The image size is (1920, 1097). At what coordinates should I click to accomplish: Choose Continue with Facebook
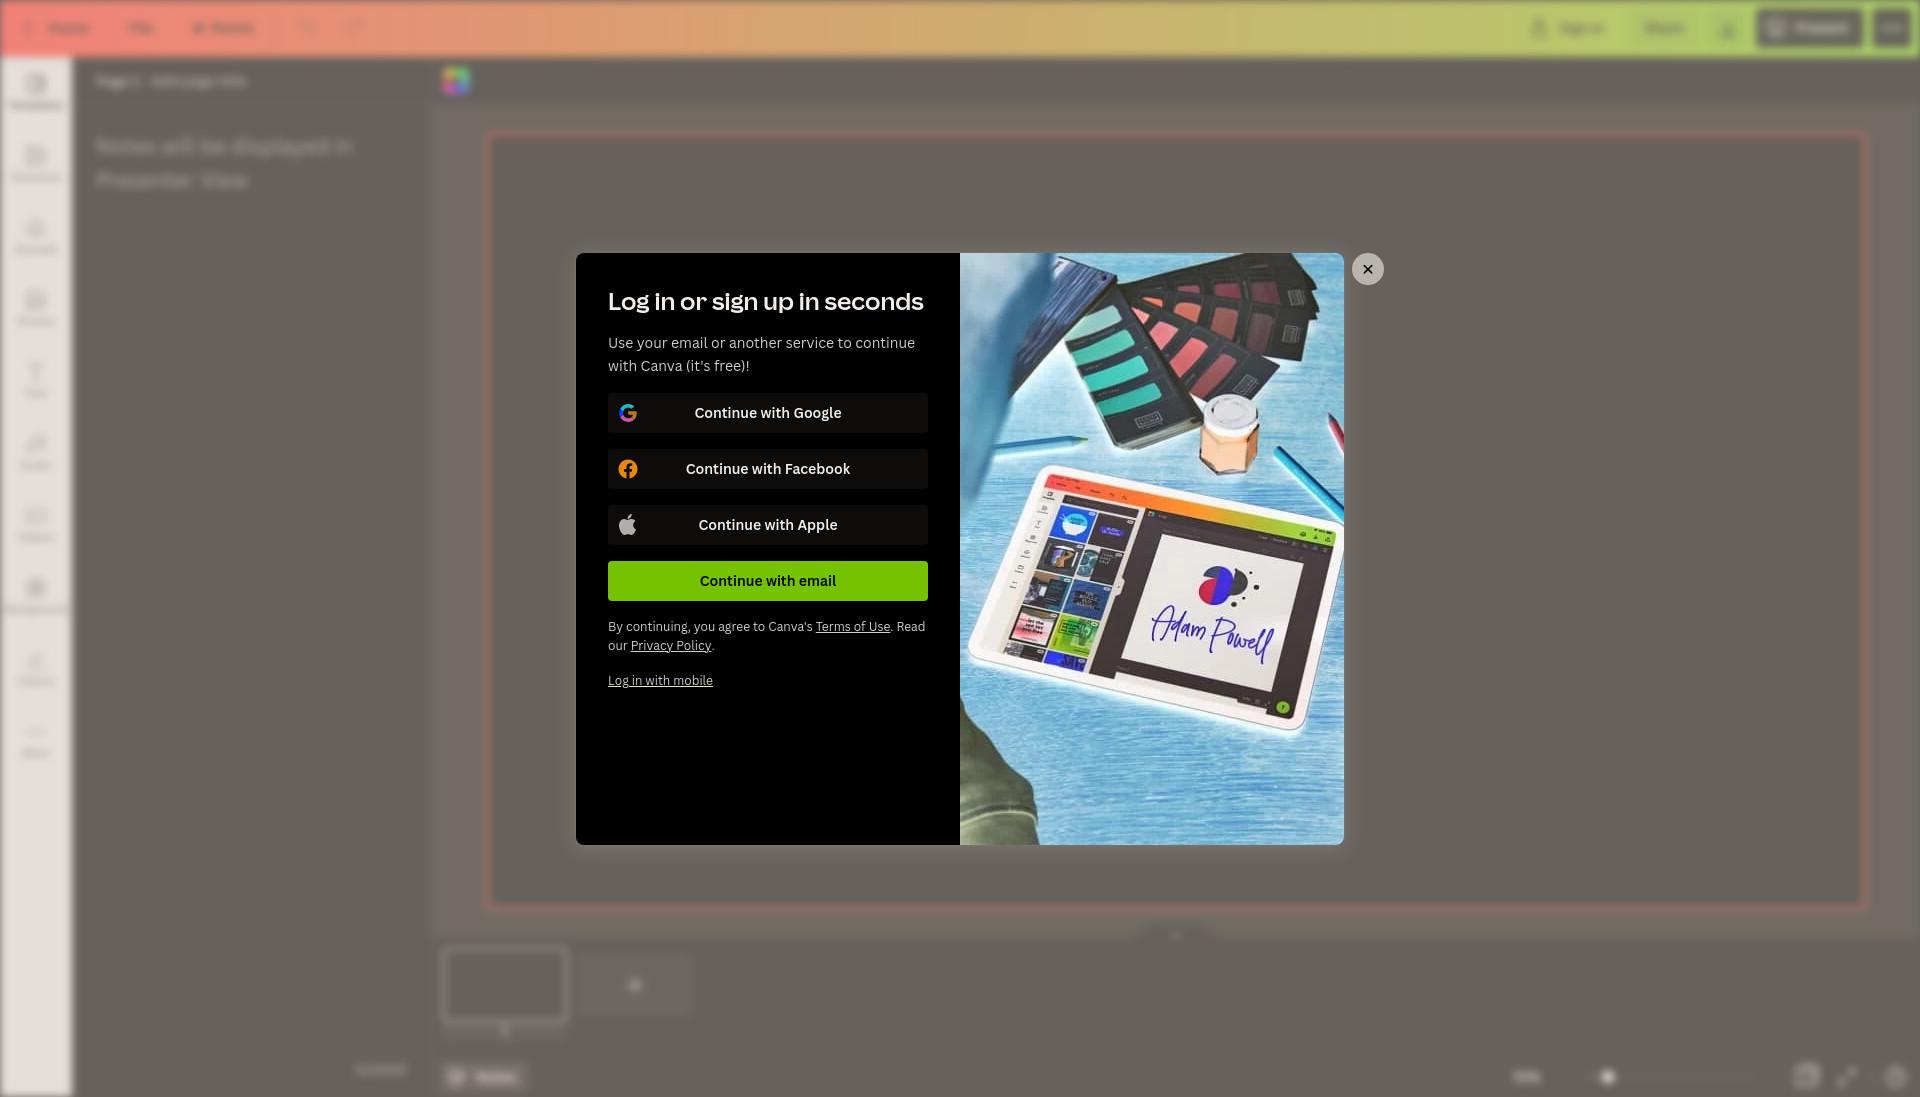768,469
